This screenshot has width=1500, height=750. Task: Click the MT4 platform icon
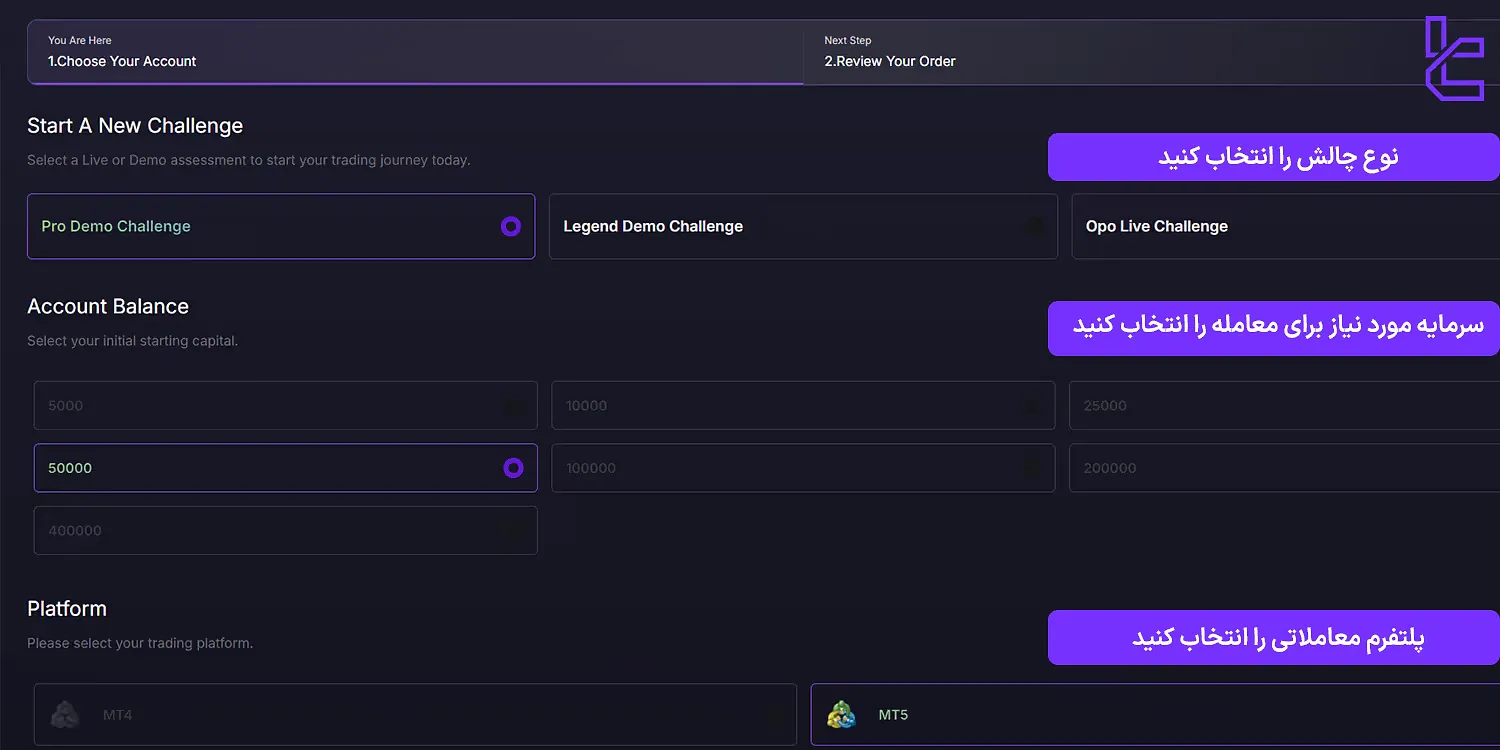(x=66, y=715)
